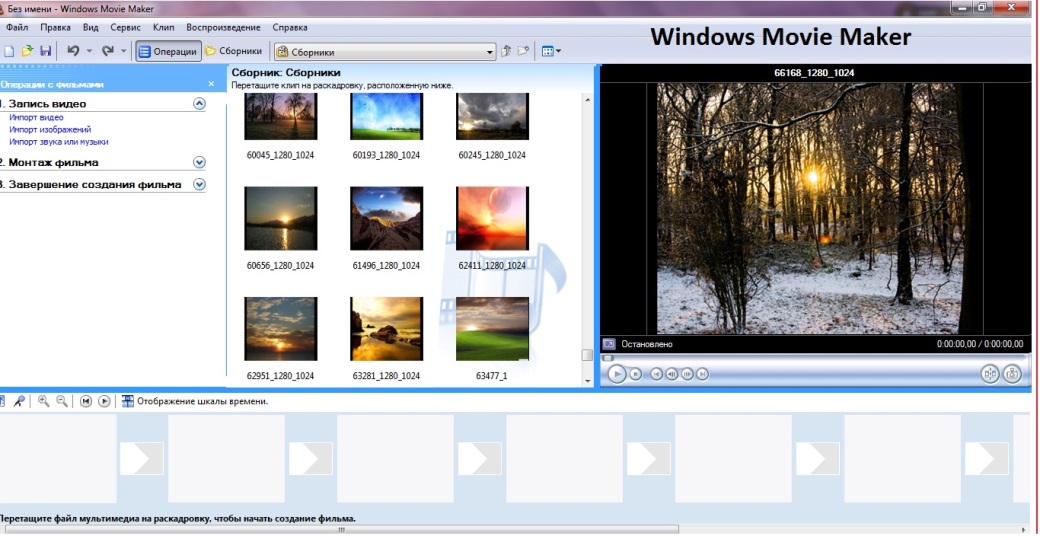Click the Open project folder icon
This screenshot has height=536, width=1040.
(27, 51)
